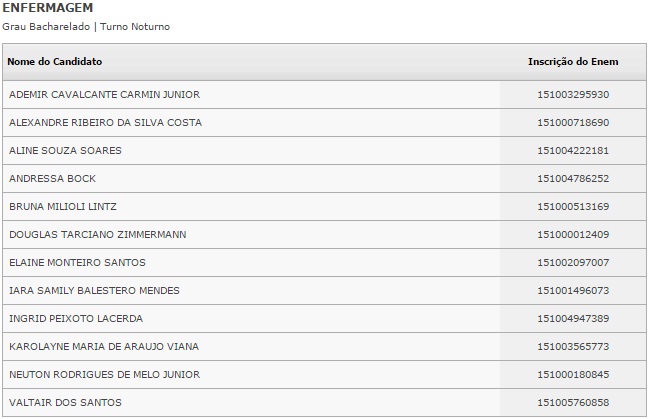Screen dimensions: 650x419
Task: Select Enem registration number 151004786252
Action: (x=573, y=179)
